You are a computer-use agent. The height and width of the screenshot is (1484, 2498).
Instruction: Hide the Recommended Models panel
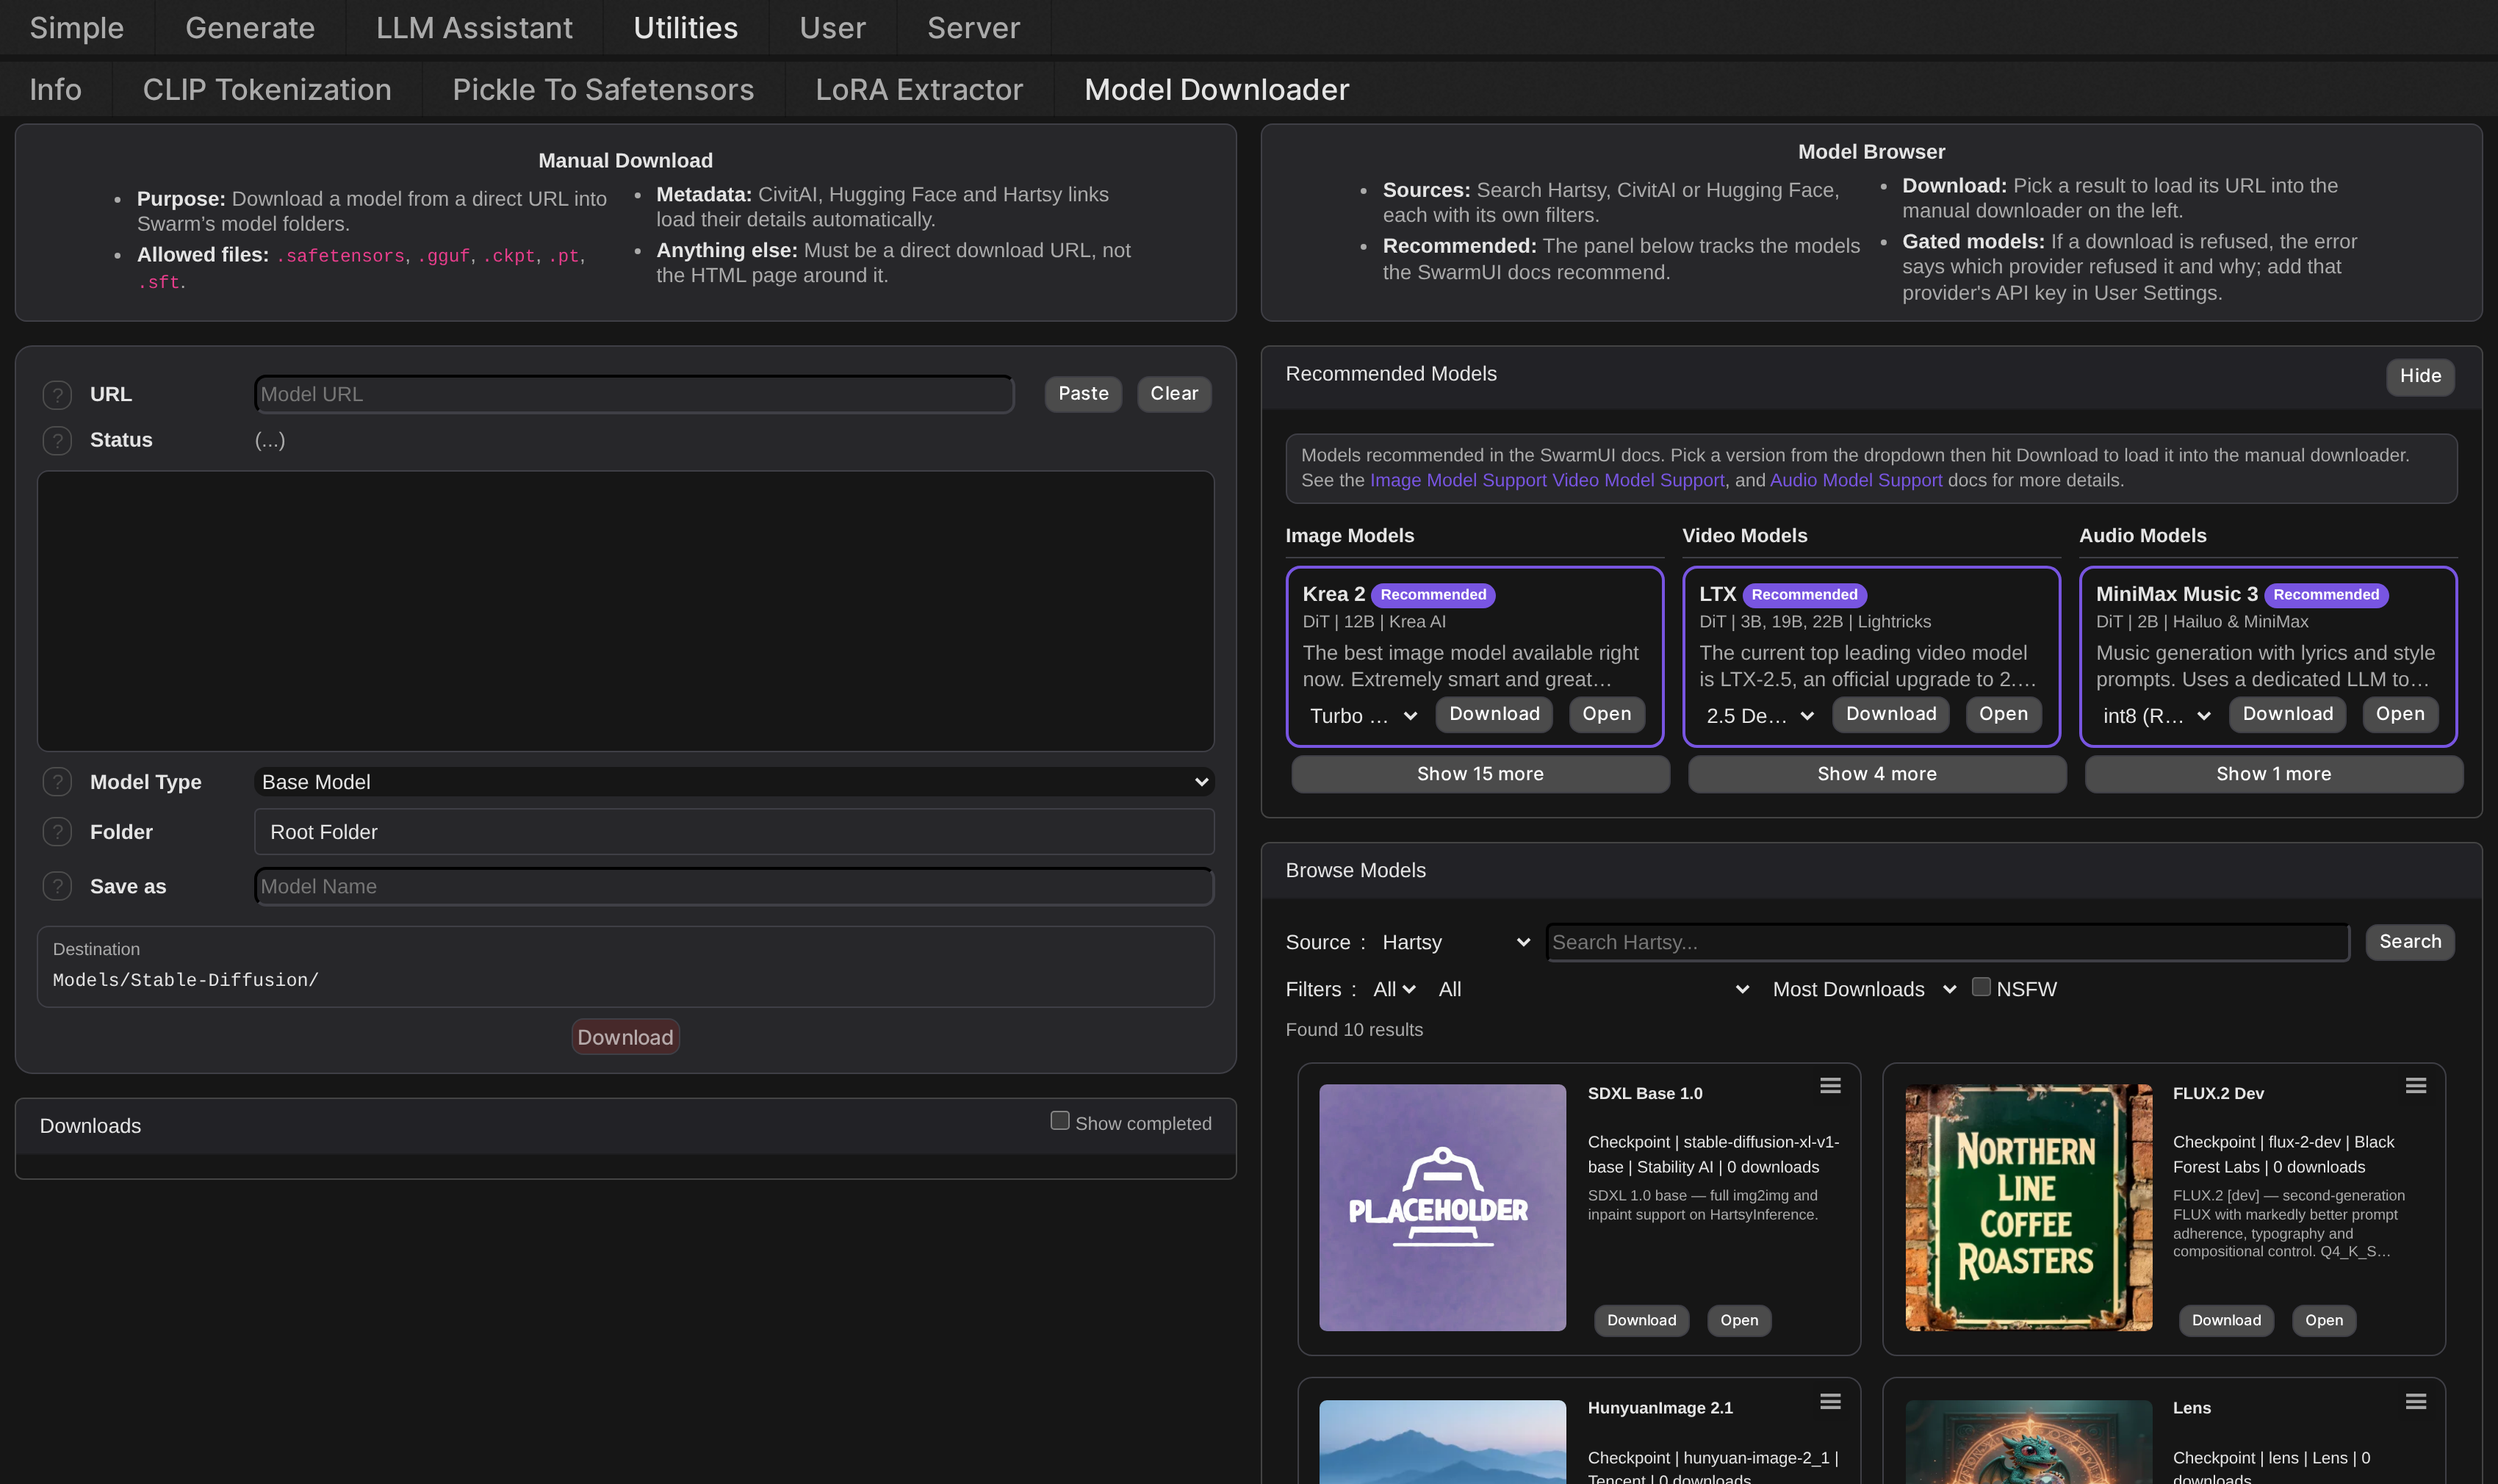point(2420,376)
